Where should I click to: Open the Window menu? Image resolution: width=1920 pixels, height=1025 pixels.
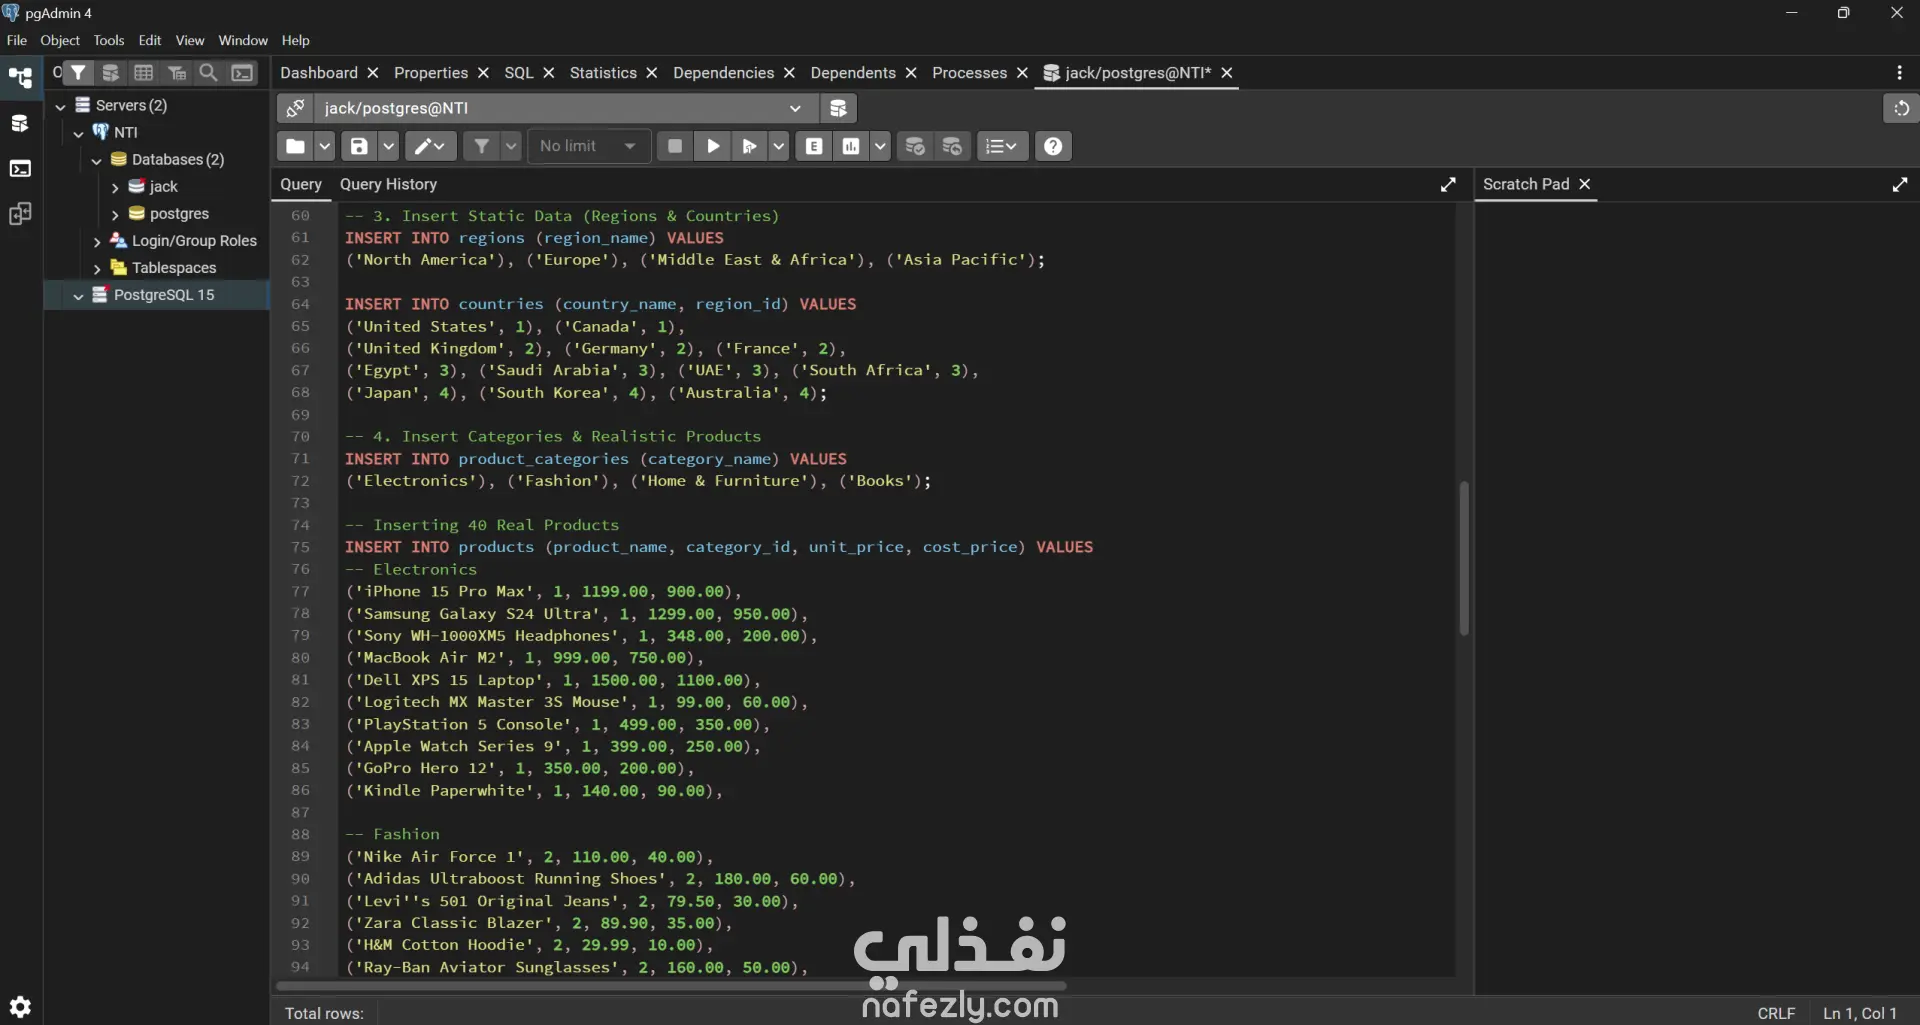(x=243, y=40)
